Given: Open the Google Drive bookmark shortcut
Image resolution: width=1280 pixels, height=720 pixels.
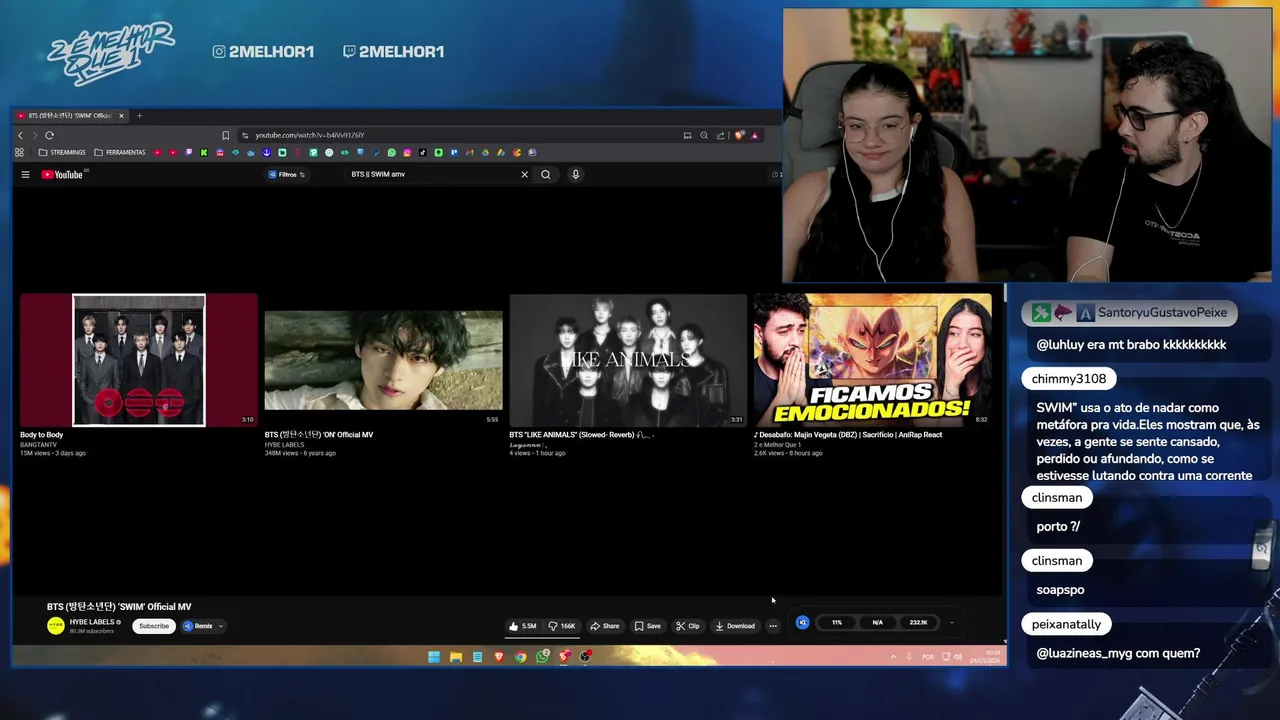Looking at the screenshot, I should coord(485,152).
